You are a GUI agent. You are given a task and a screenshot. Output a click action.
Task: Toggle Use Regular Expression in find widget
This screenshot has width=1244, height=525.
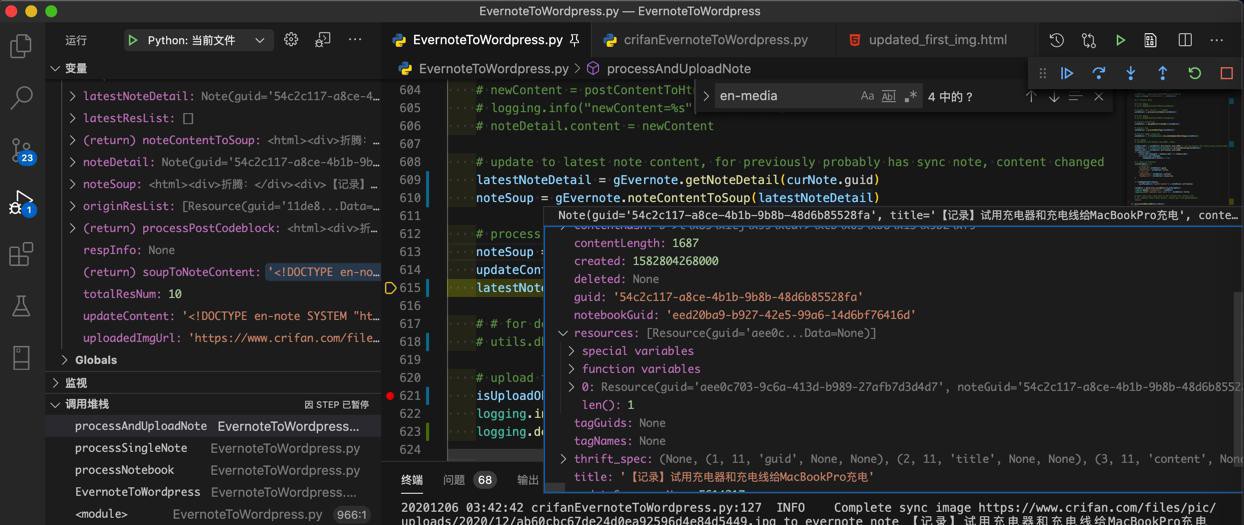910,97
